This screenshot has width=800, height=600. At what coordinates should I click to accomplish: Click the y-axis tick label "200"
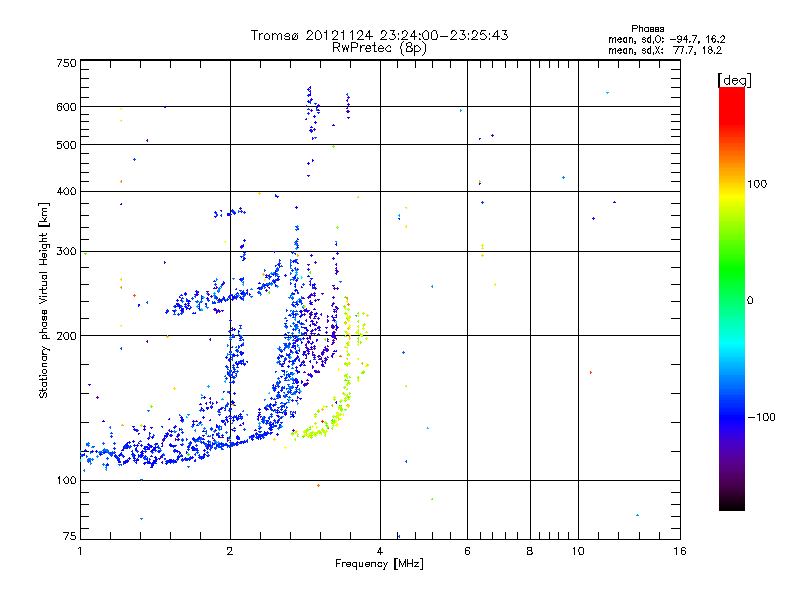pos(66,336)
